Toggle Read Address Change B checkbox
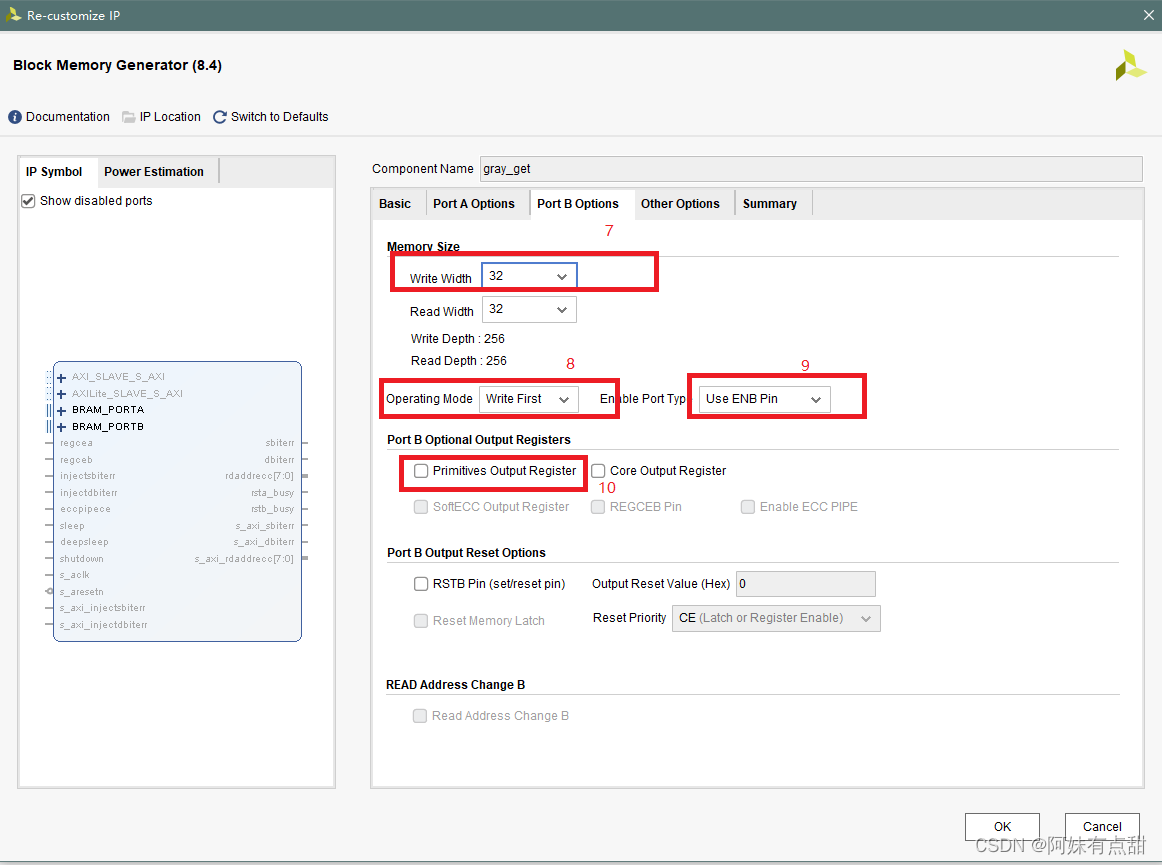 click(x=420, y=716)
